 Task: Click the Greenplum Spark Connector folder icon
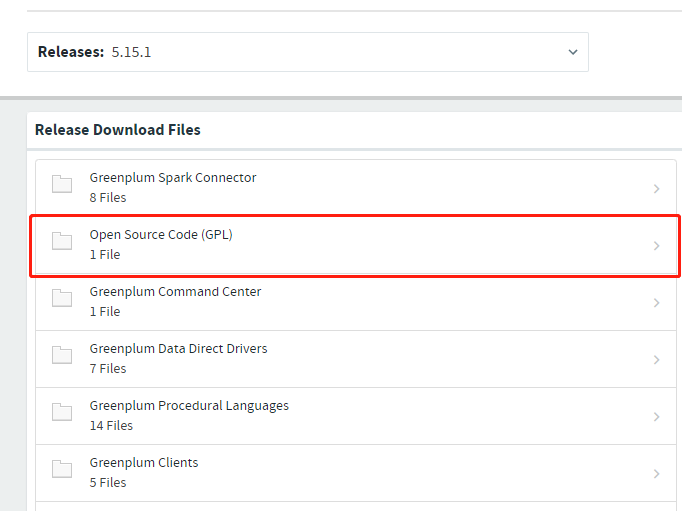tap(62, 184)
